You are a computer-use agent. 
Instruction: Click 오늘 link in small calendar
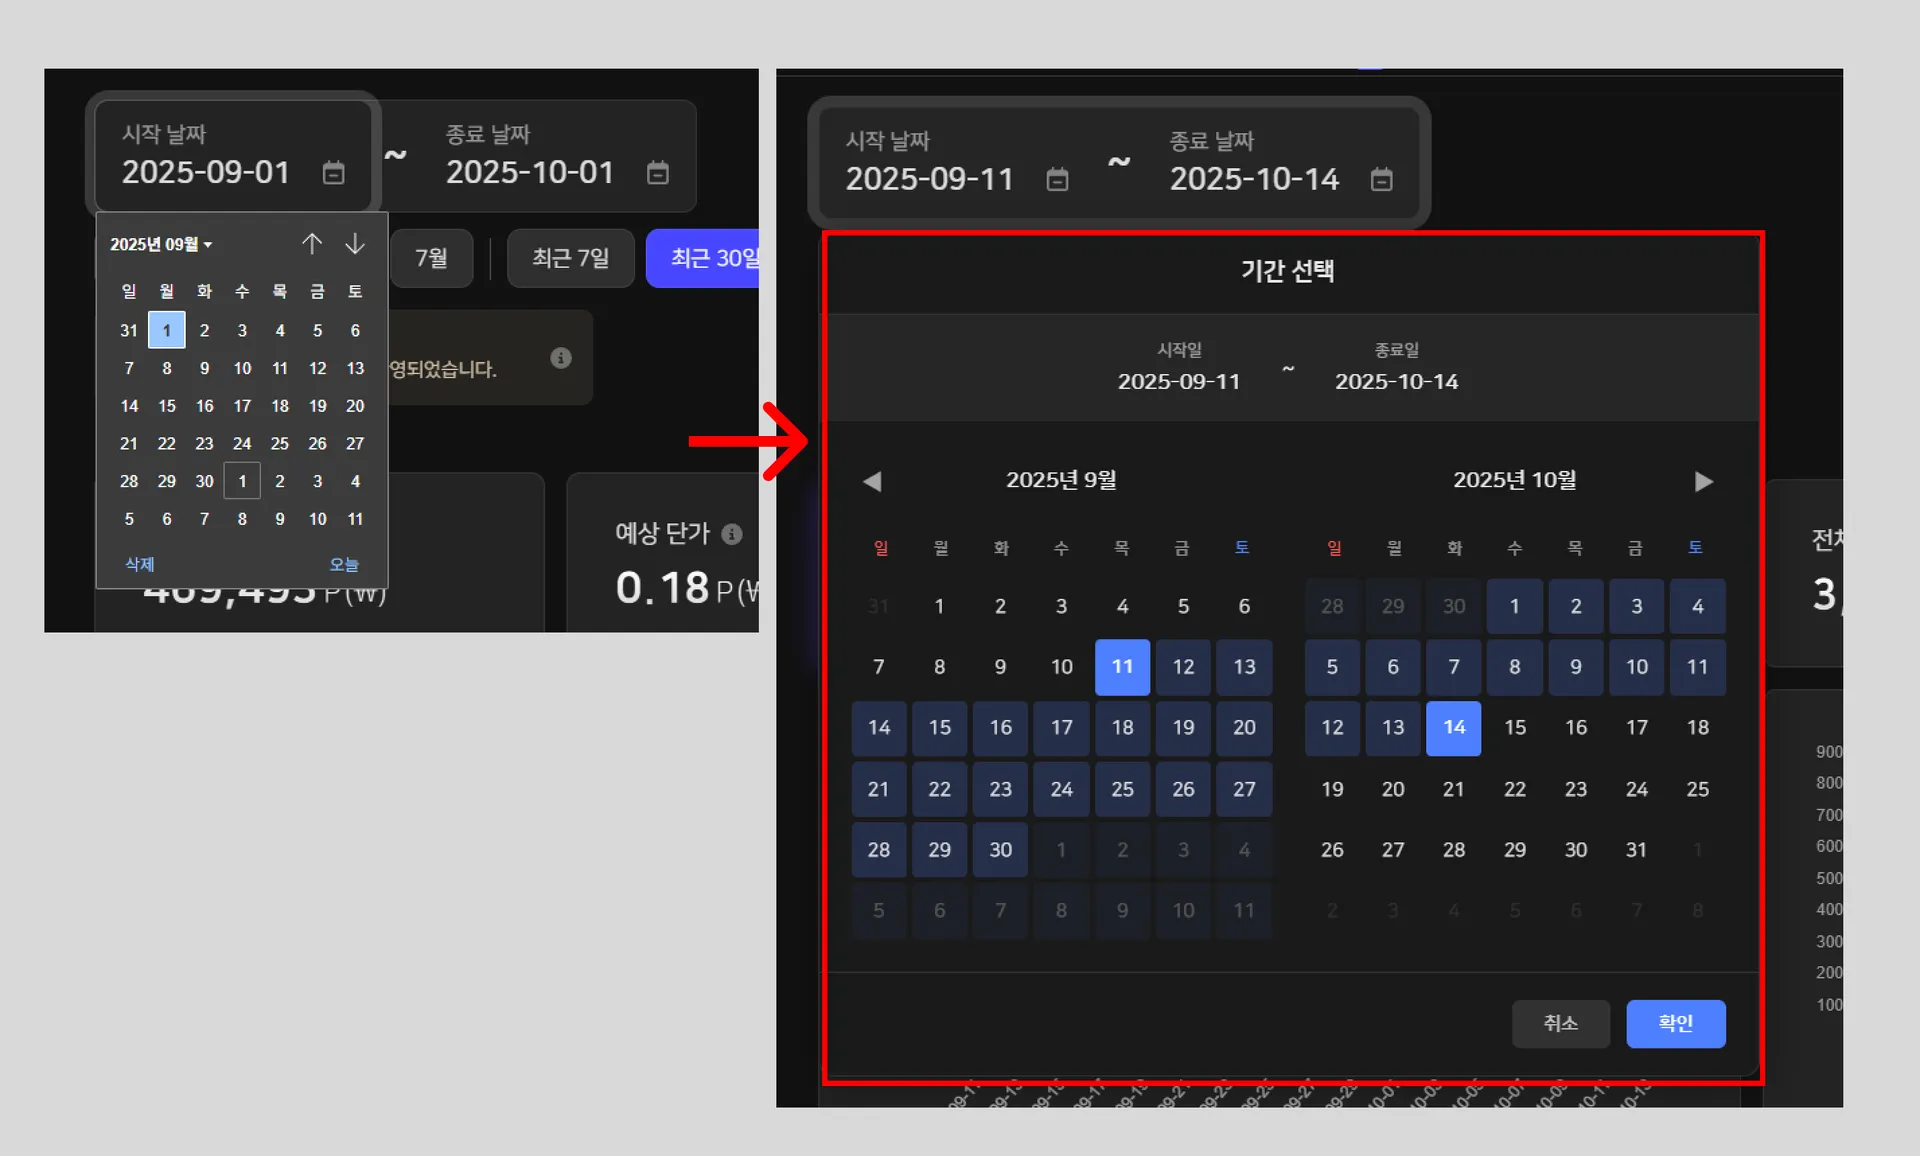[343, 564]
